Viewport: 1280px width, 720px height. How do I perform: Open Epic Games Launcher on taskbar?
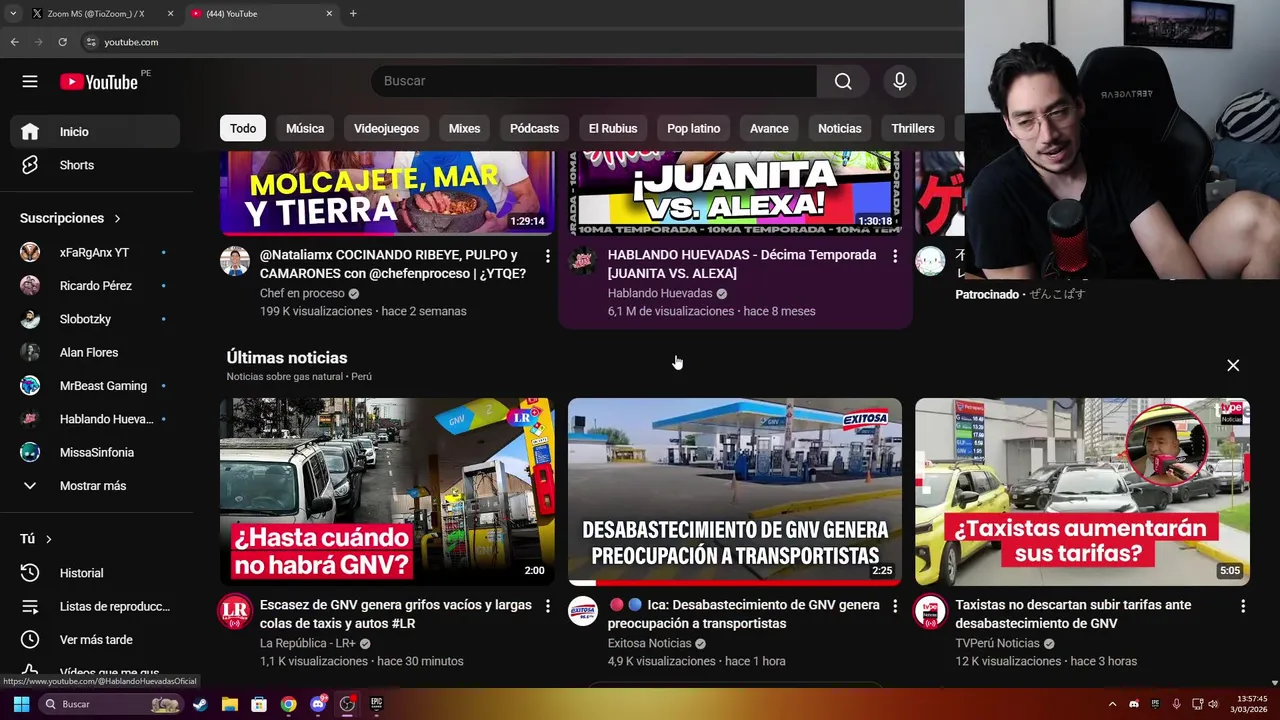click(x=376, y=704)
